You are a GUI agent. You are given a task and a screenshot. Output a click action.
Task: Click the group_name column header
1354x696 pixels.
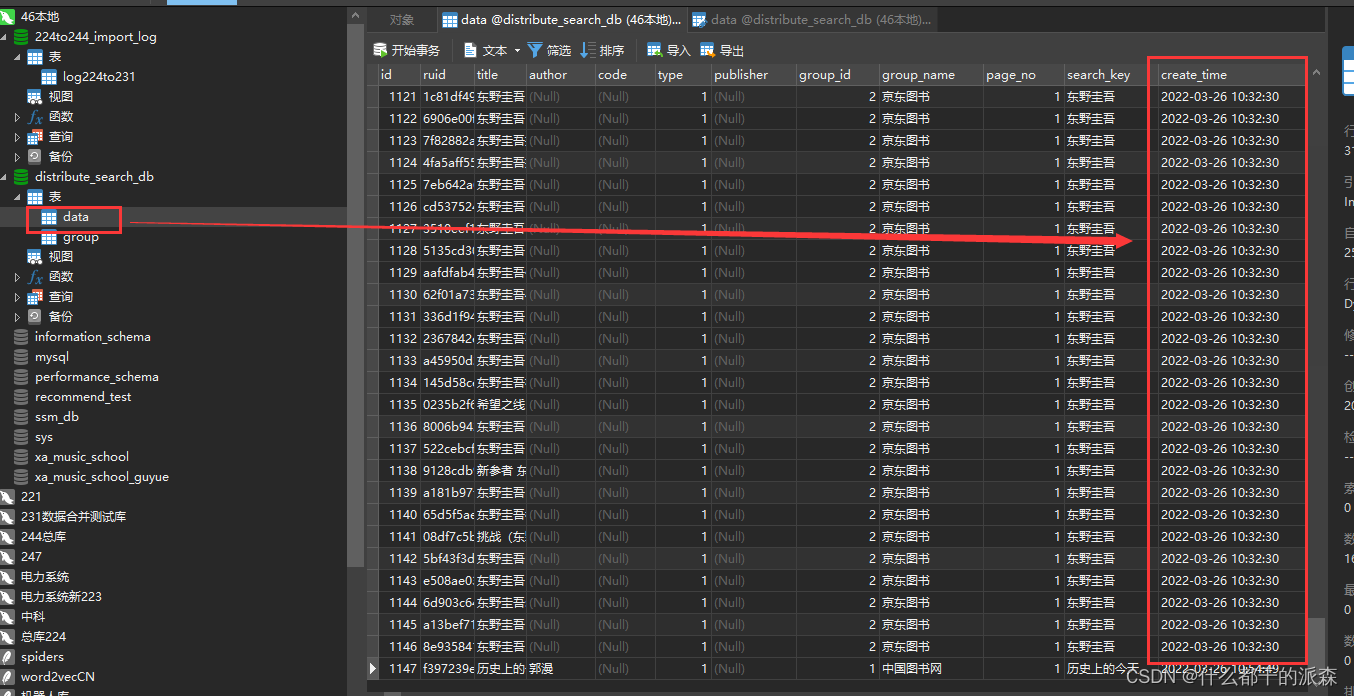click(x=930, y=74)
